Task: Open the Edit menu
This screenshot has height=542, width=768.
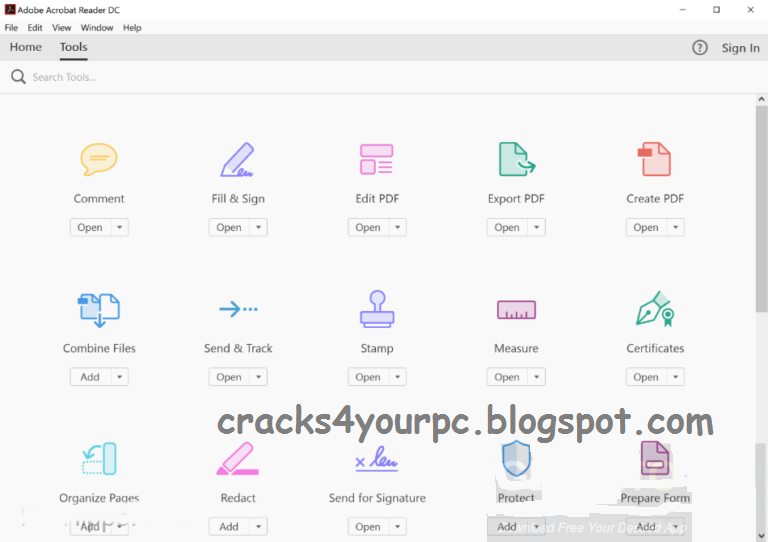Action: click(x=35, y=28)
